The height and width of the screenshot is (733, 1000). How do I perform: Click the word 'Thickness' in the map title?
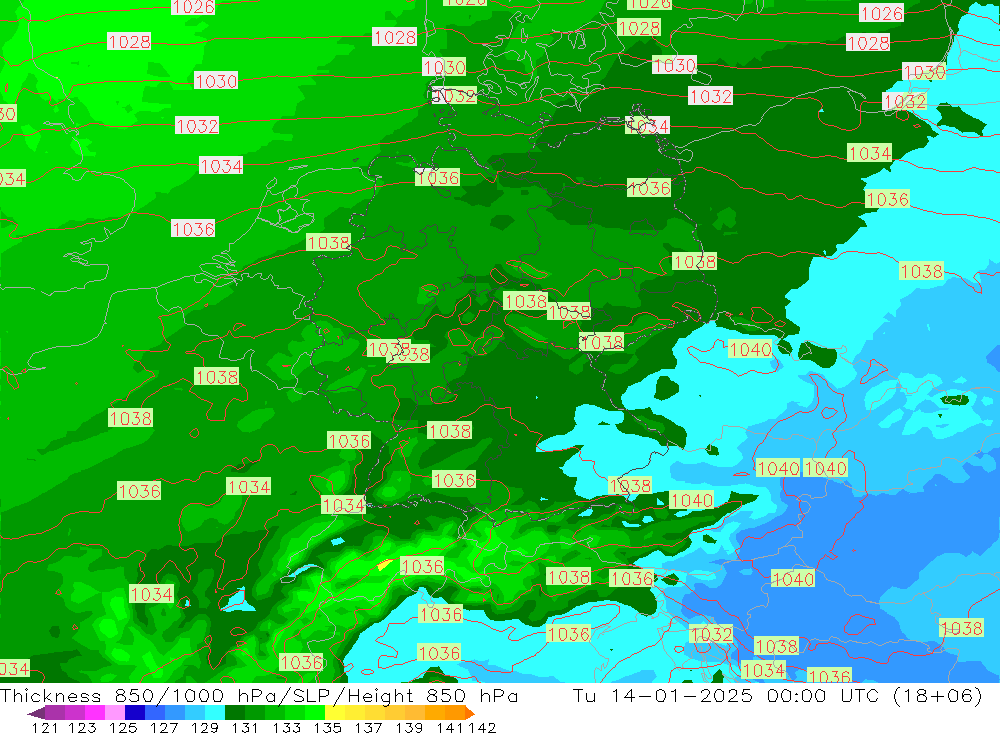tap(50, 695)
